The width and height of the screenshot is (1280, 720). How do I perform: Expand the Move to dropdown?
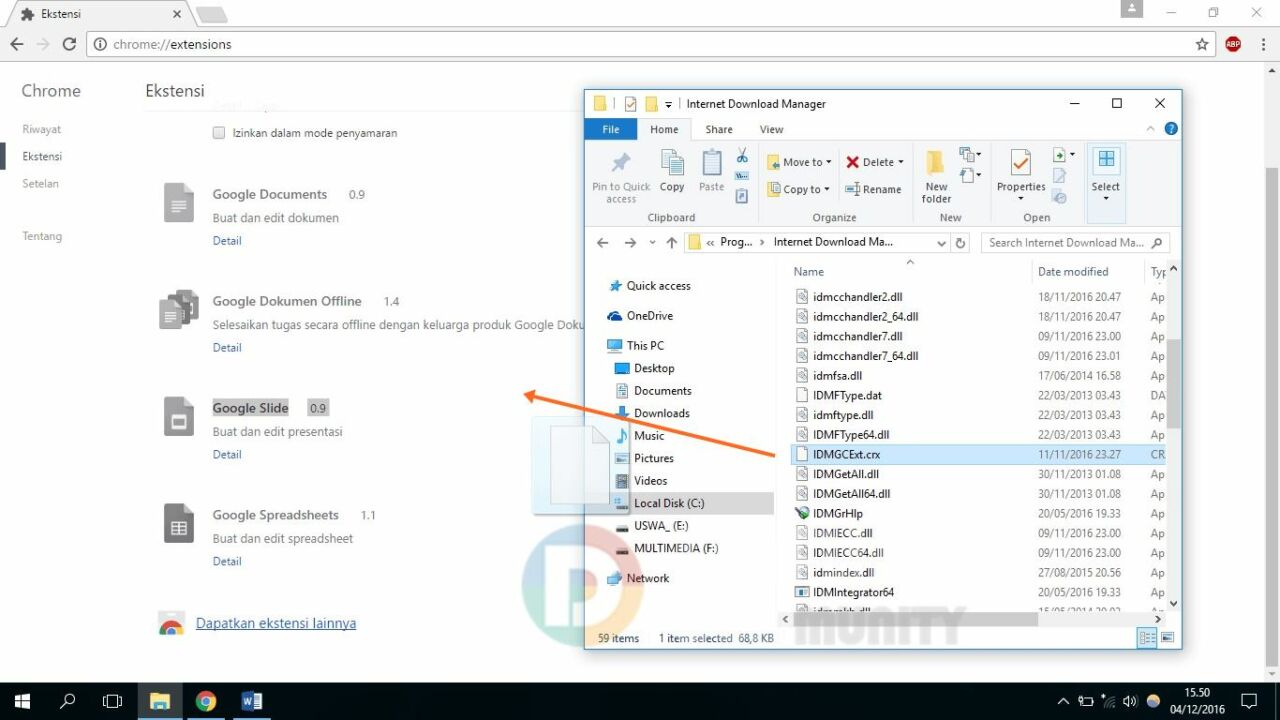(830, 162)
